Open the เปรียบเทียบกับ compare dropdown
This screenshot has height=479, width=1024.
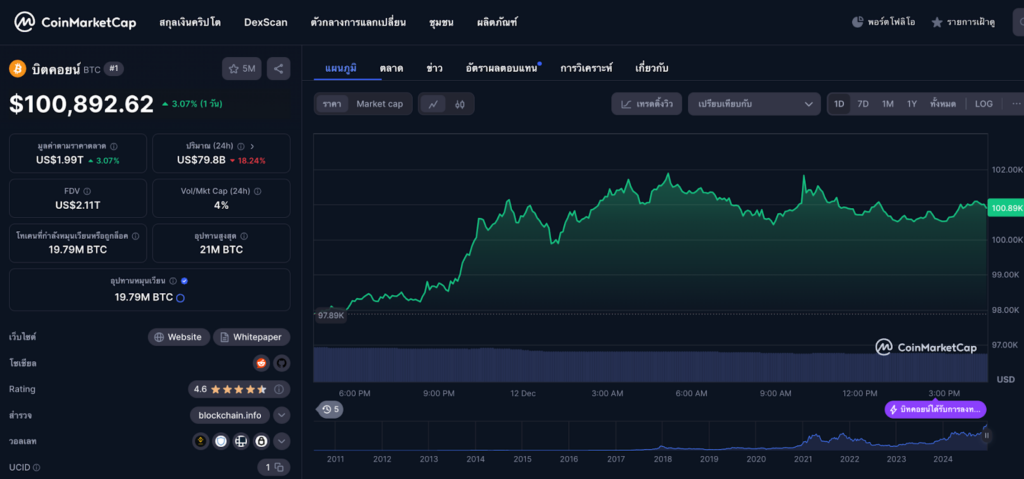pyautogui.click(x=754, y=104)
